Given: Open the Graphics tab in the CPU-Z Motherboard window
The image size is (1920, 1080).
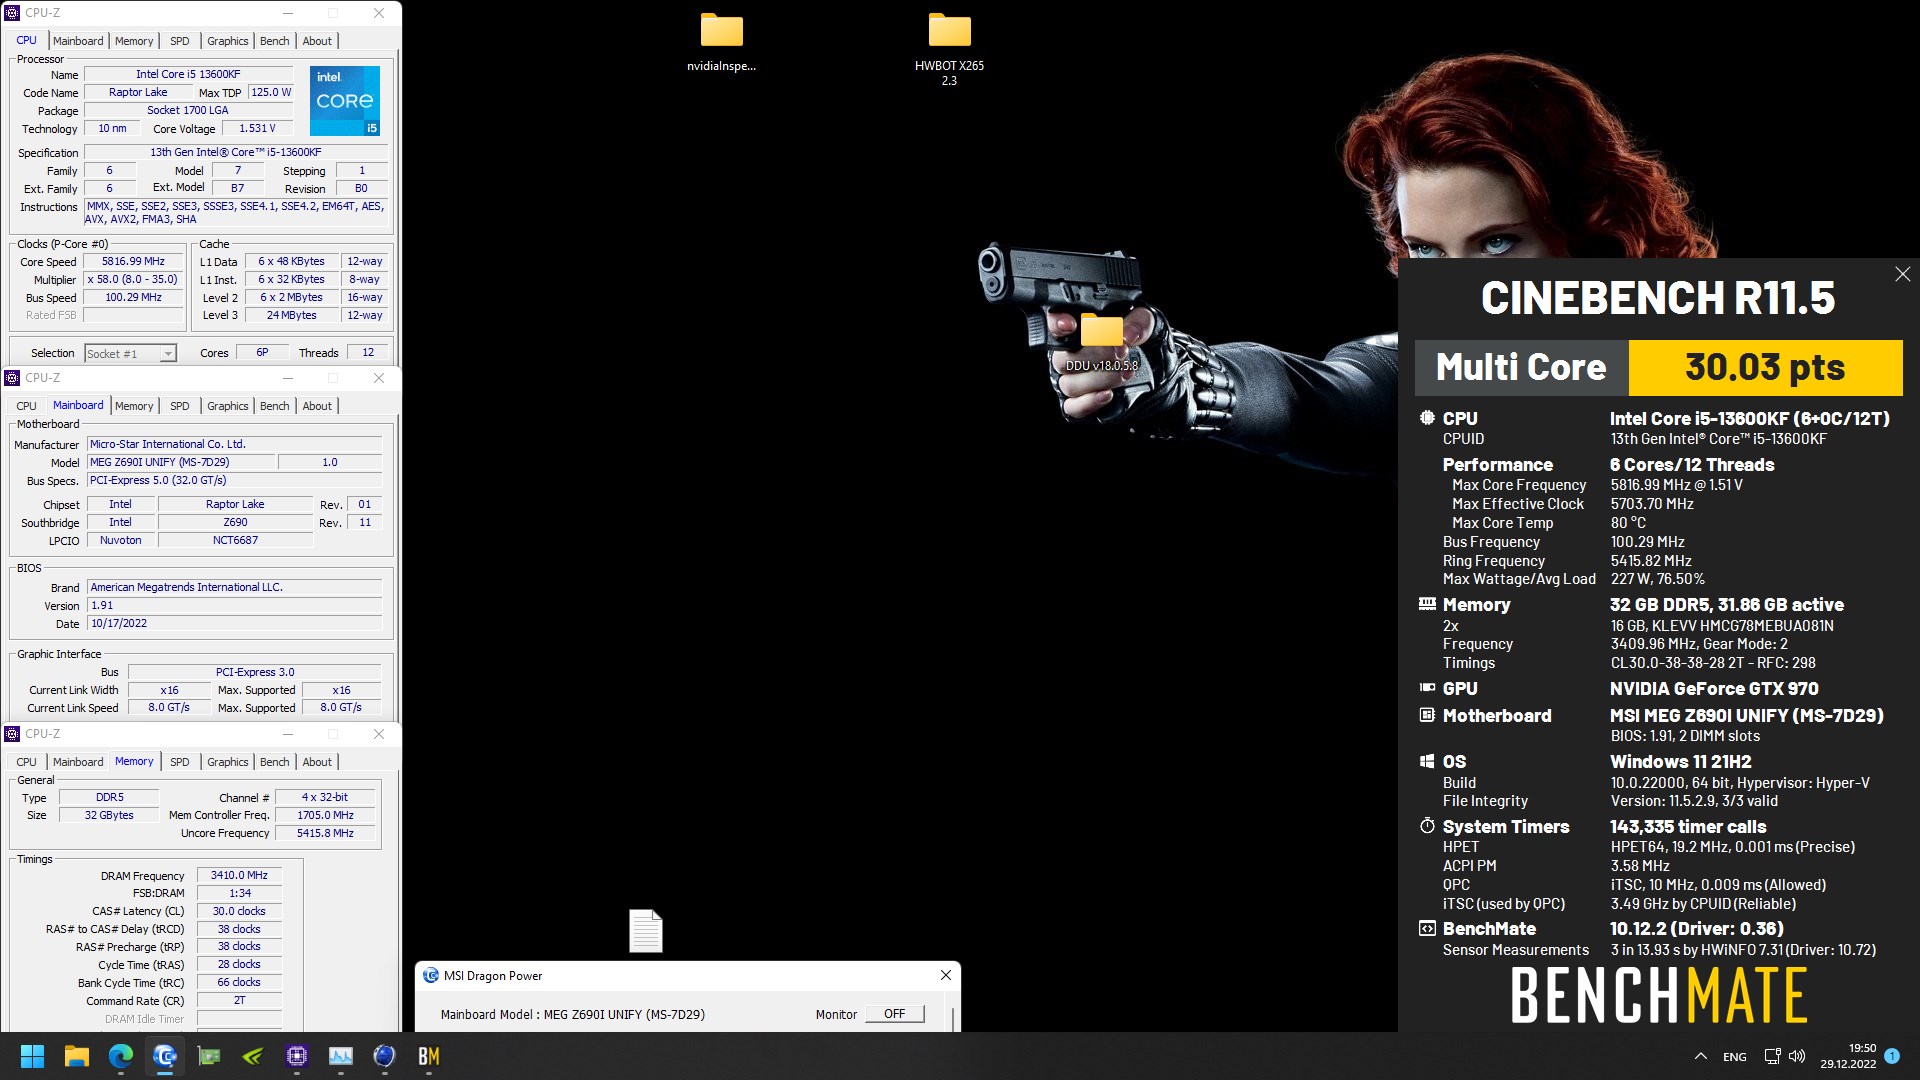Looking at the screenshot, I should tap(228, 406).
